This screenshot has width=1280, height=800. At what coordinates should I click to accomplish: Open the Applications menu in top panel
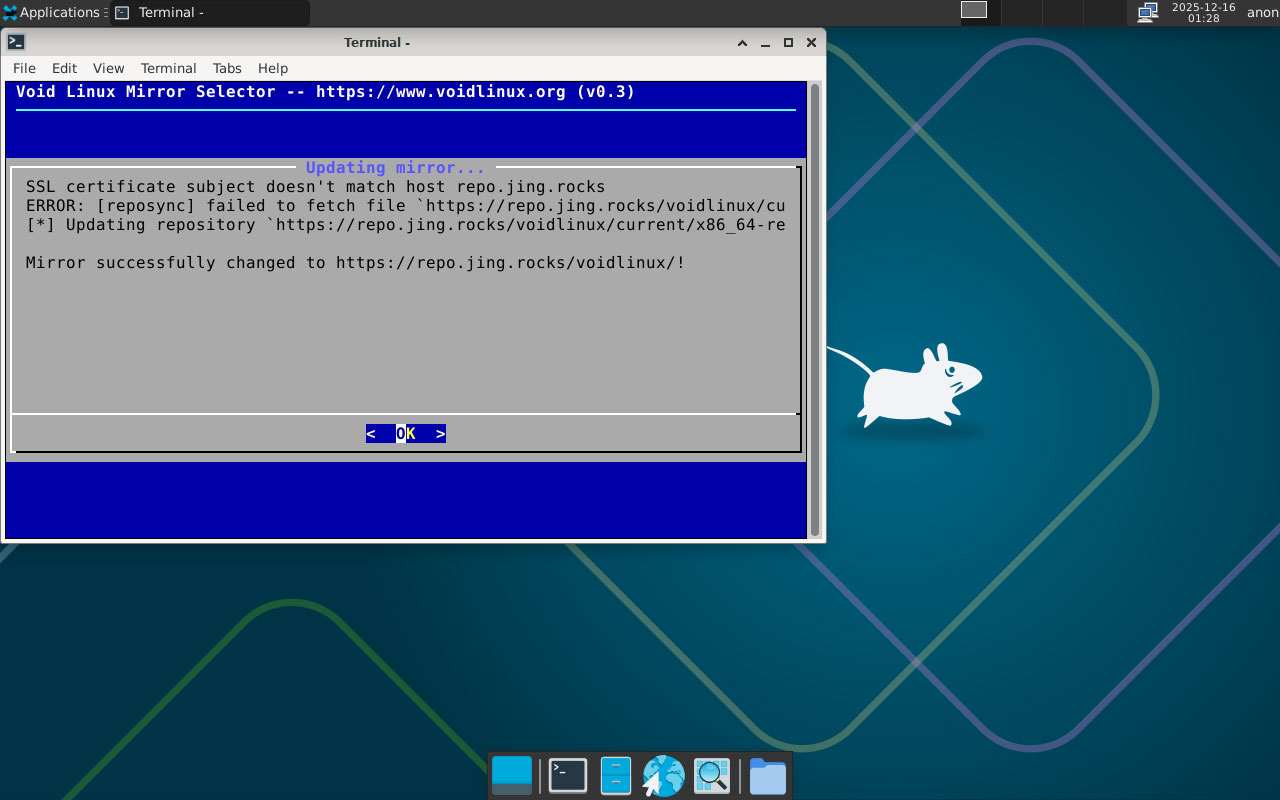pyautogui.click(x=51, y=13)
